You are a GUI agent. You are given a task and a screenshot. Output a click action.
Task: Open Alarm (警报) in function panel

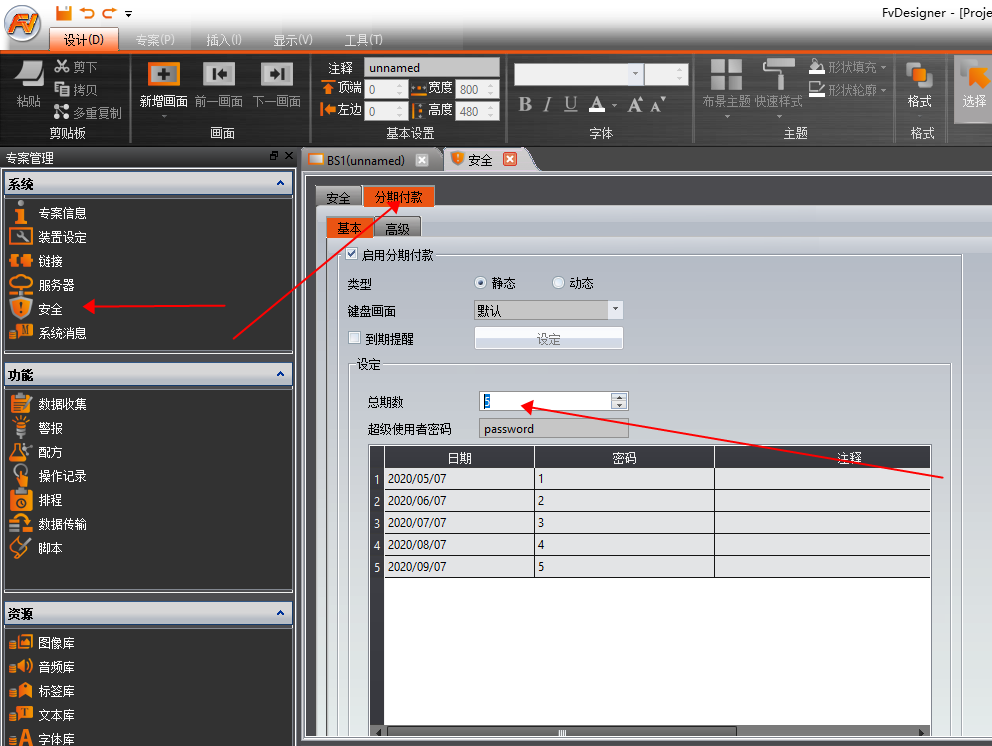click(x=50, y=428)
